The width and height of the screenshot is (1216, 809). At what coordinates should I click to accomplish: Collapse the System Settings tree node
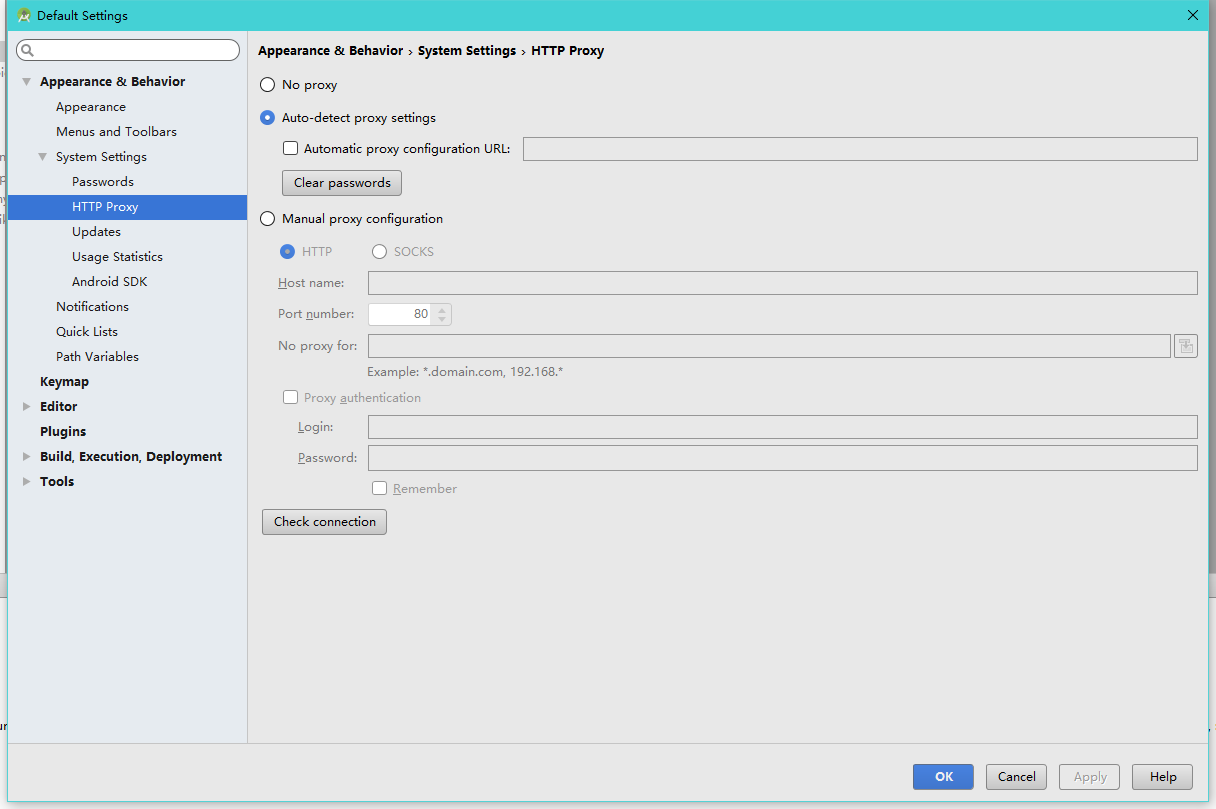click(43, 157)
